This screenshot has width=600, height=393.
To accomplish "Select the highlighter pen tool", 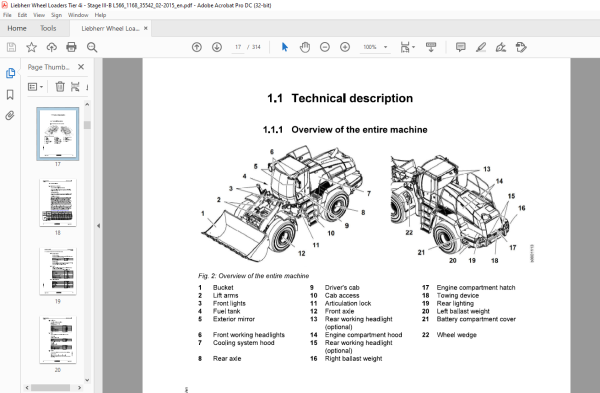I will pyautogui.click(x=481, y=47).
